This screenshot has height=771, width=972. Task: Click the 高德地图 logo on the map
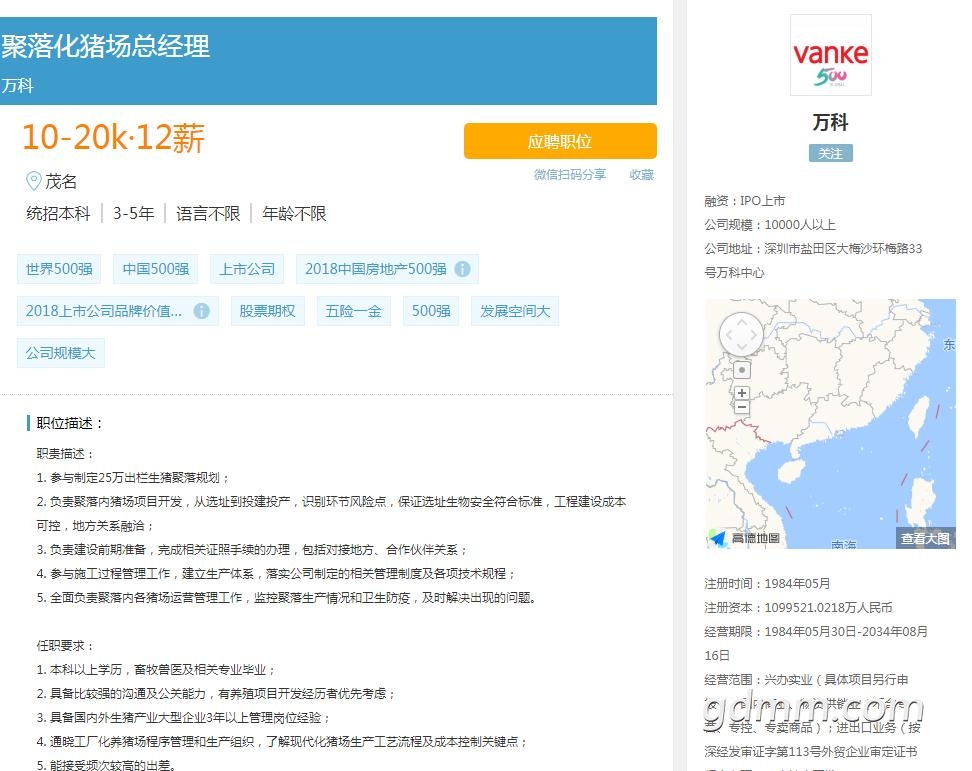pyautogui.click(x=744, y=538)
